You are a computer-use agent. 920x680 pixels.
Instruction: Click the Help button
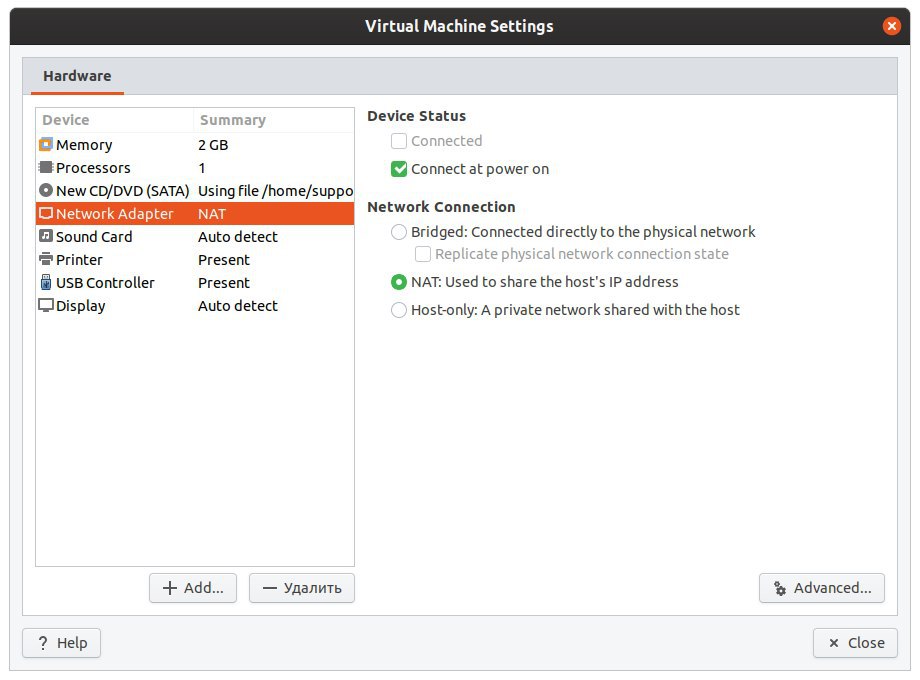point(62,643)
